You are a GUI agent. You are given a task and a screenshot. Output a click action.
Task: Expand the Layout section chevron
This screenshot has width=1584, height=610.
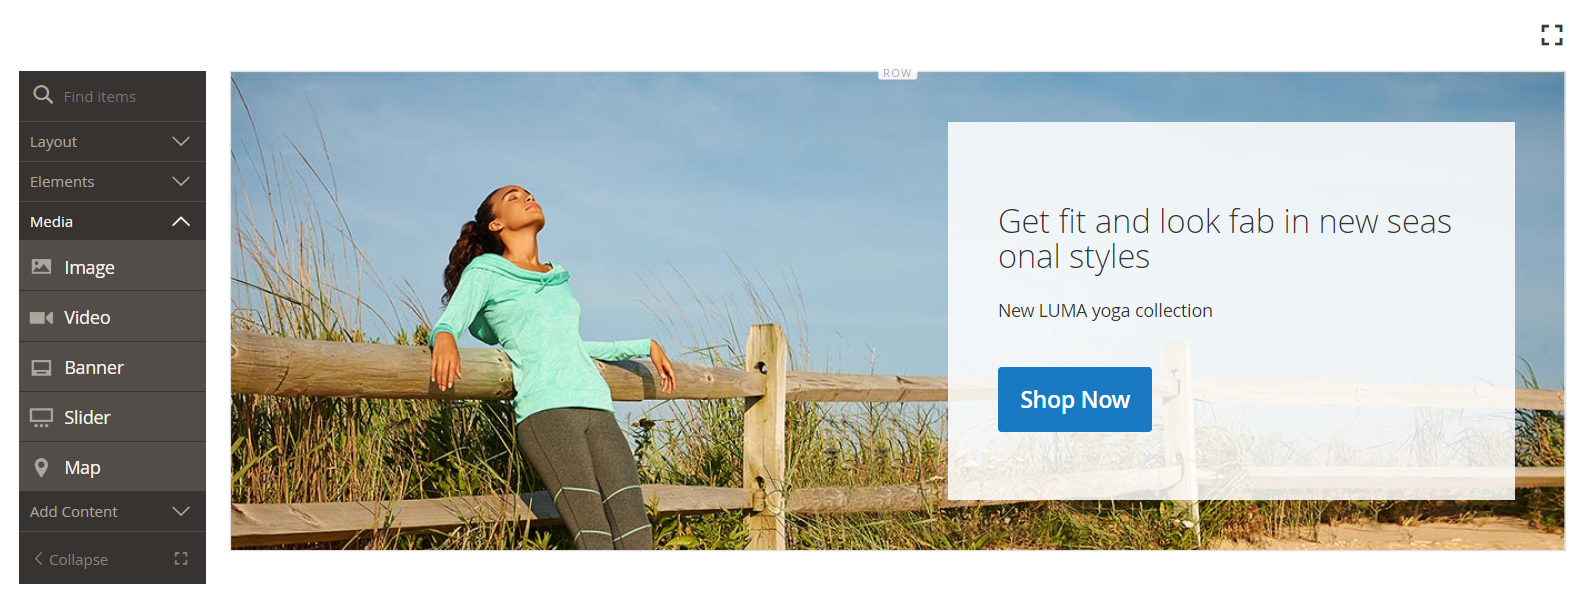coord(181,141)
